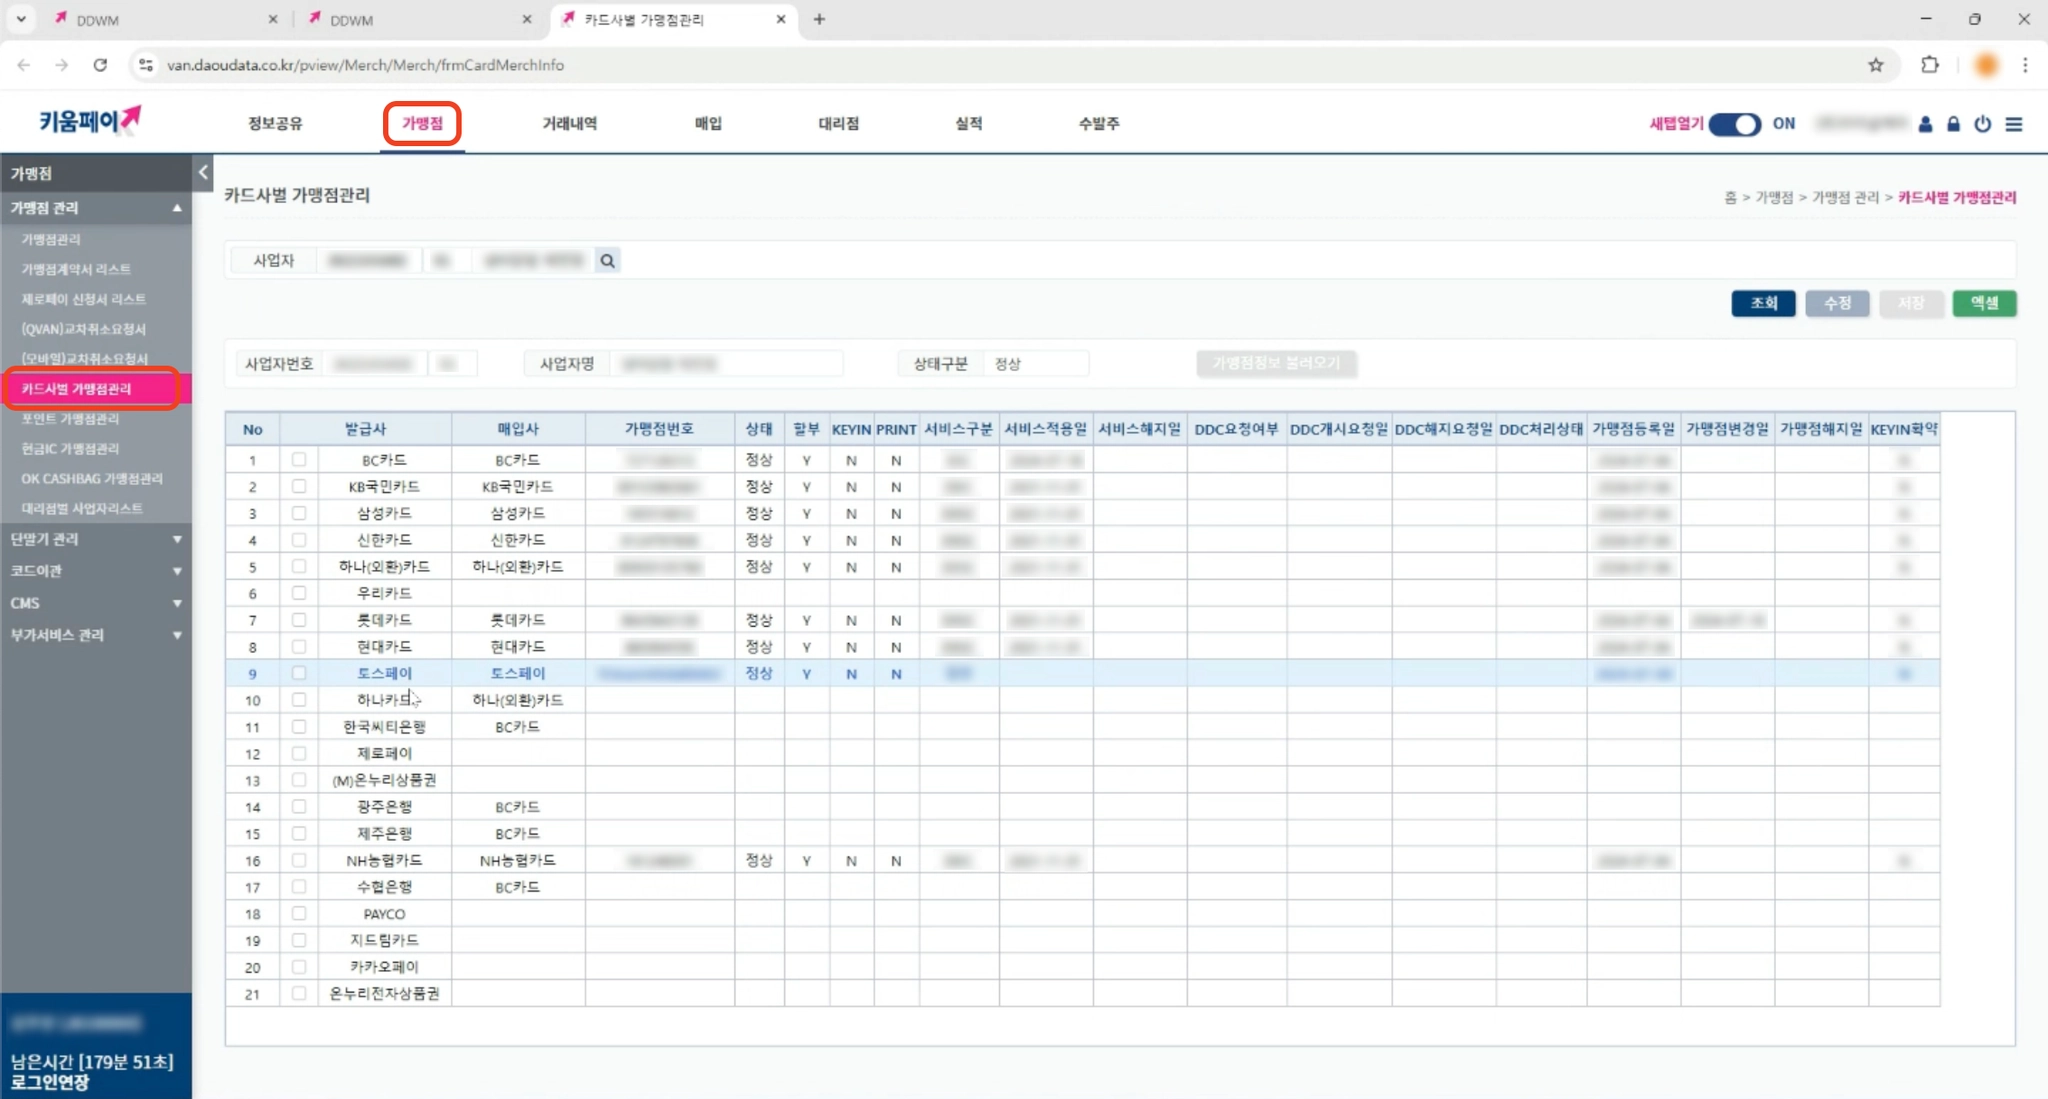Toggle the 새탭열기 ON switch

(1734, 124)
